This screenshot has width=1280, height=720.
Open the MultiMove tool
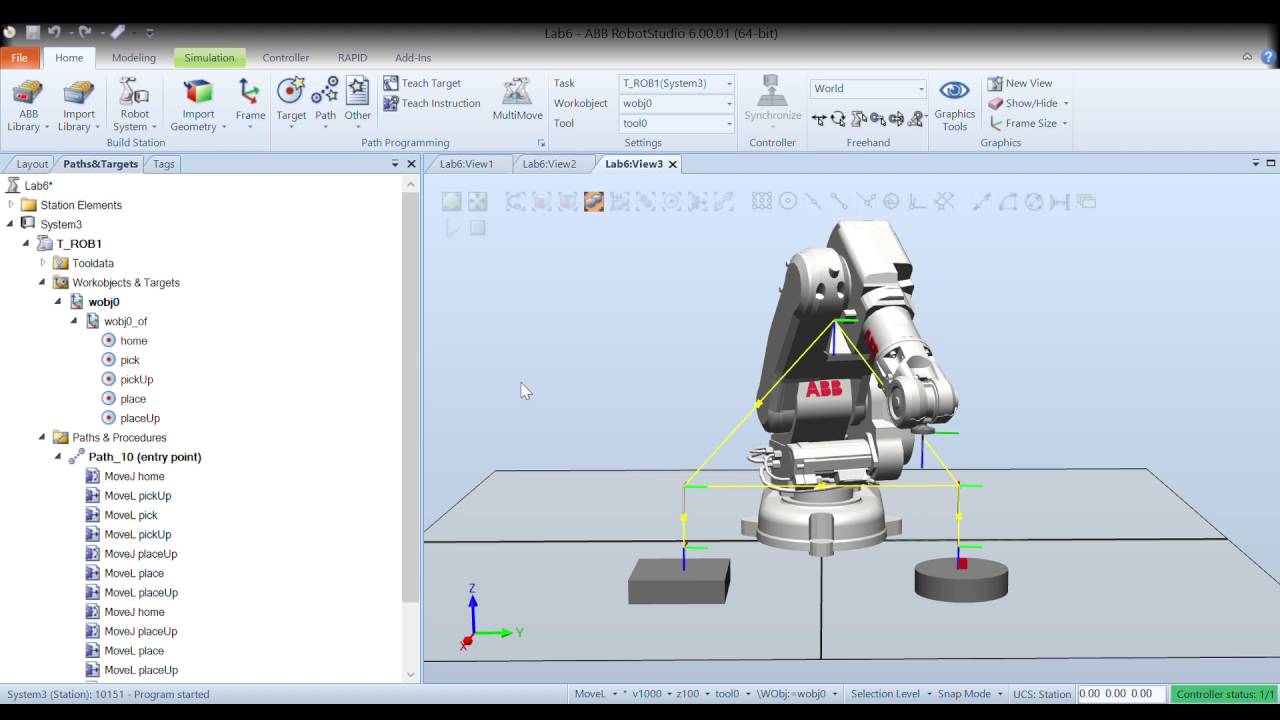pyautogui.click(x=517, y=100)
